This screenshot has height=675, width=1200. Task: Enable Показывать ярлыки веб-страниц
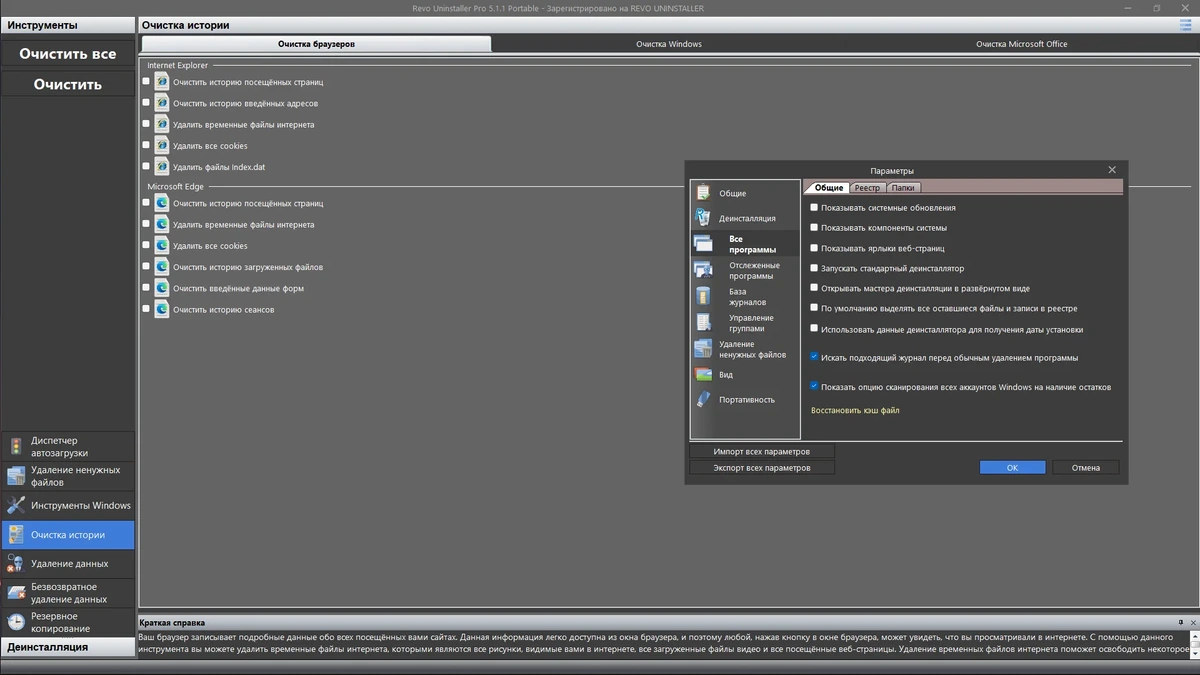814,247
